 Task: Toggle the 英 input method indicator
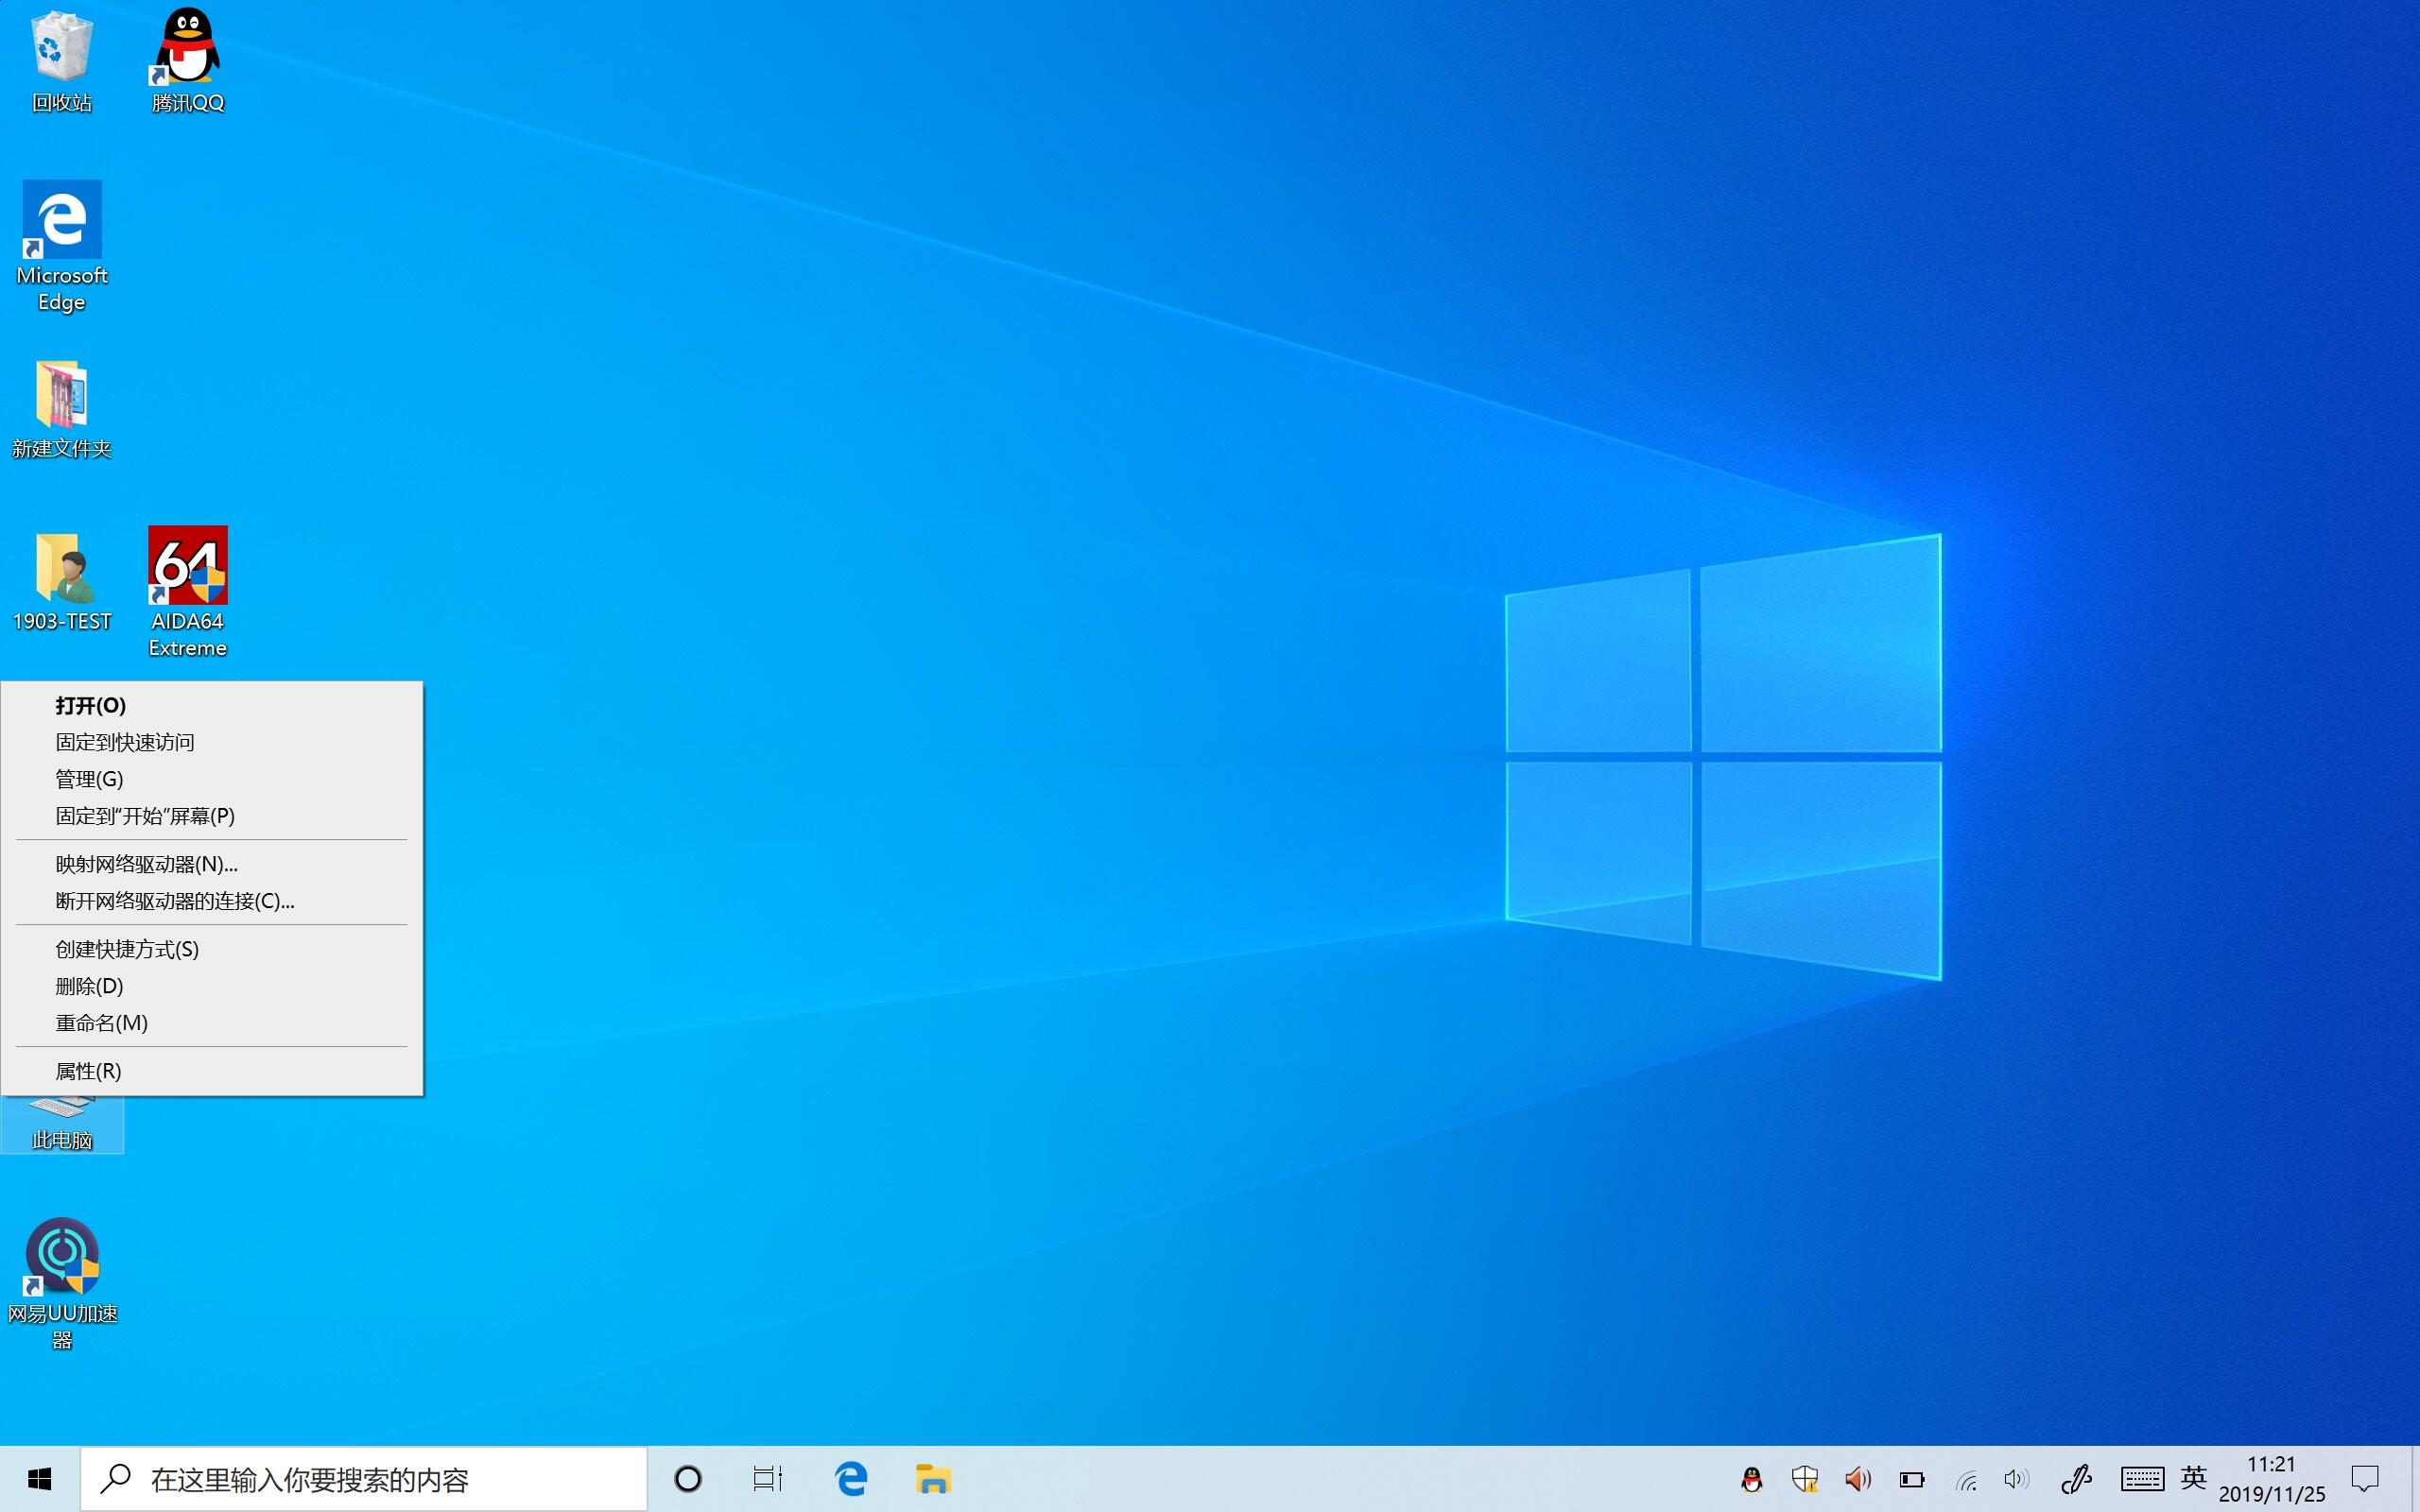tap(2193, 1478)
